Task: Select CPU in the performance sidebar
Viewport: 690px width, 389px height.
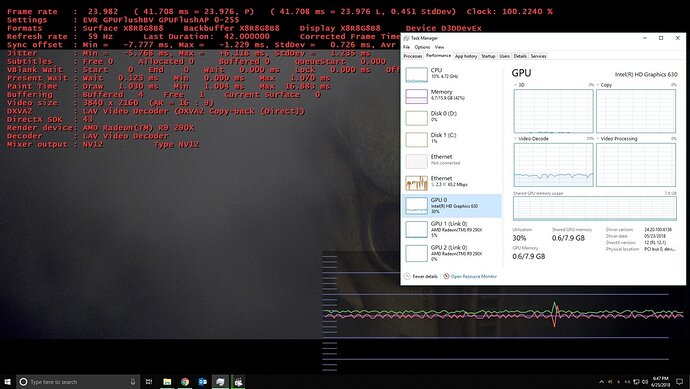Action: click(452, 74)
